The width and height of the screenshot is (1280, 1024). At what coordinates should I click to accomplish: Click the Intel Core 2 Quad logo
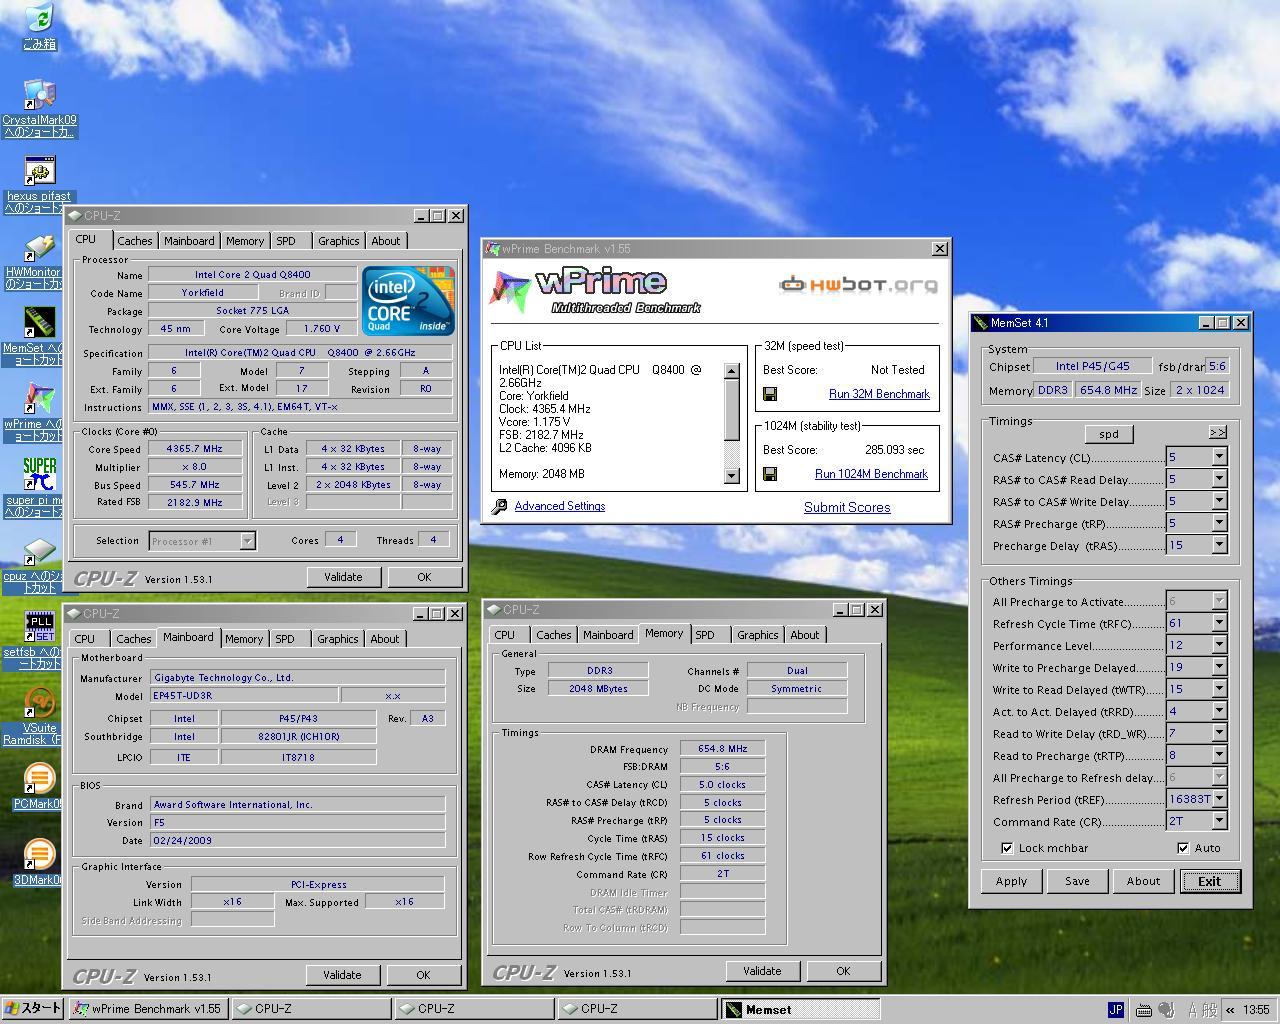point(408,300)
